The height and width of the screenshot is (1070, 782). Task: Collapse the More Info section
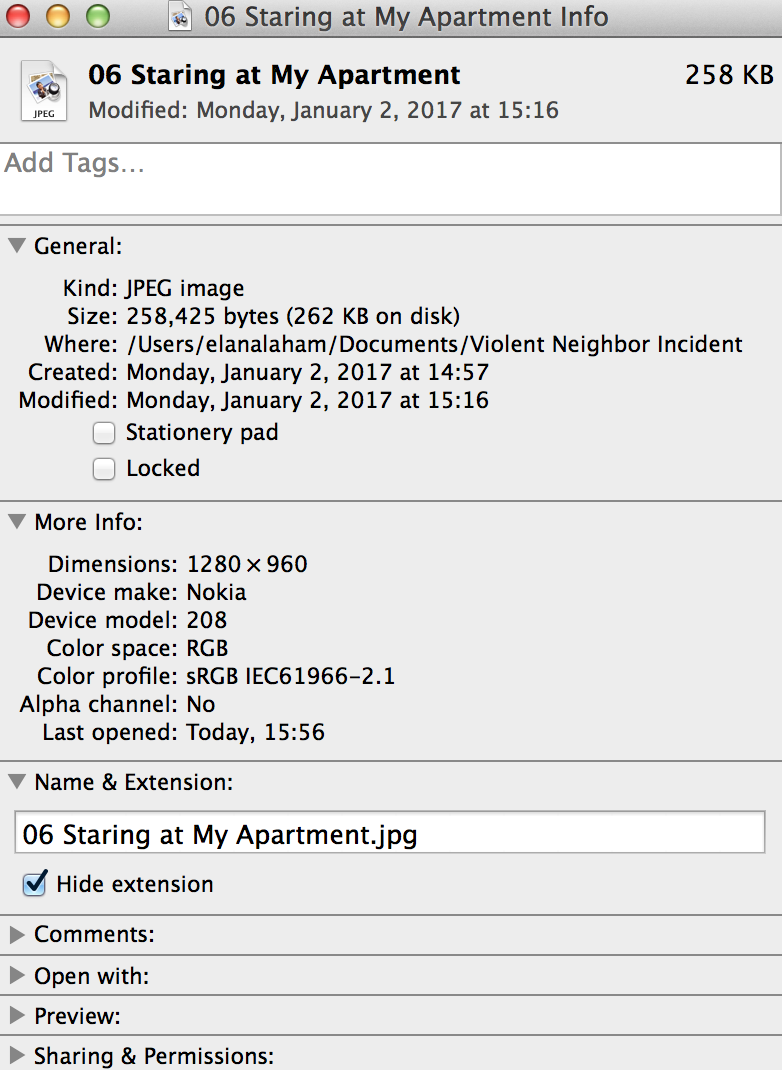coord(17,522)
